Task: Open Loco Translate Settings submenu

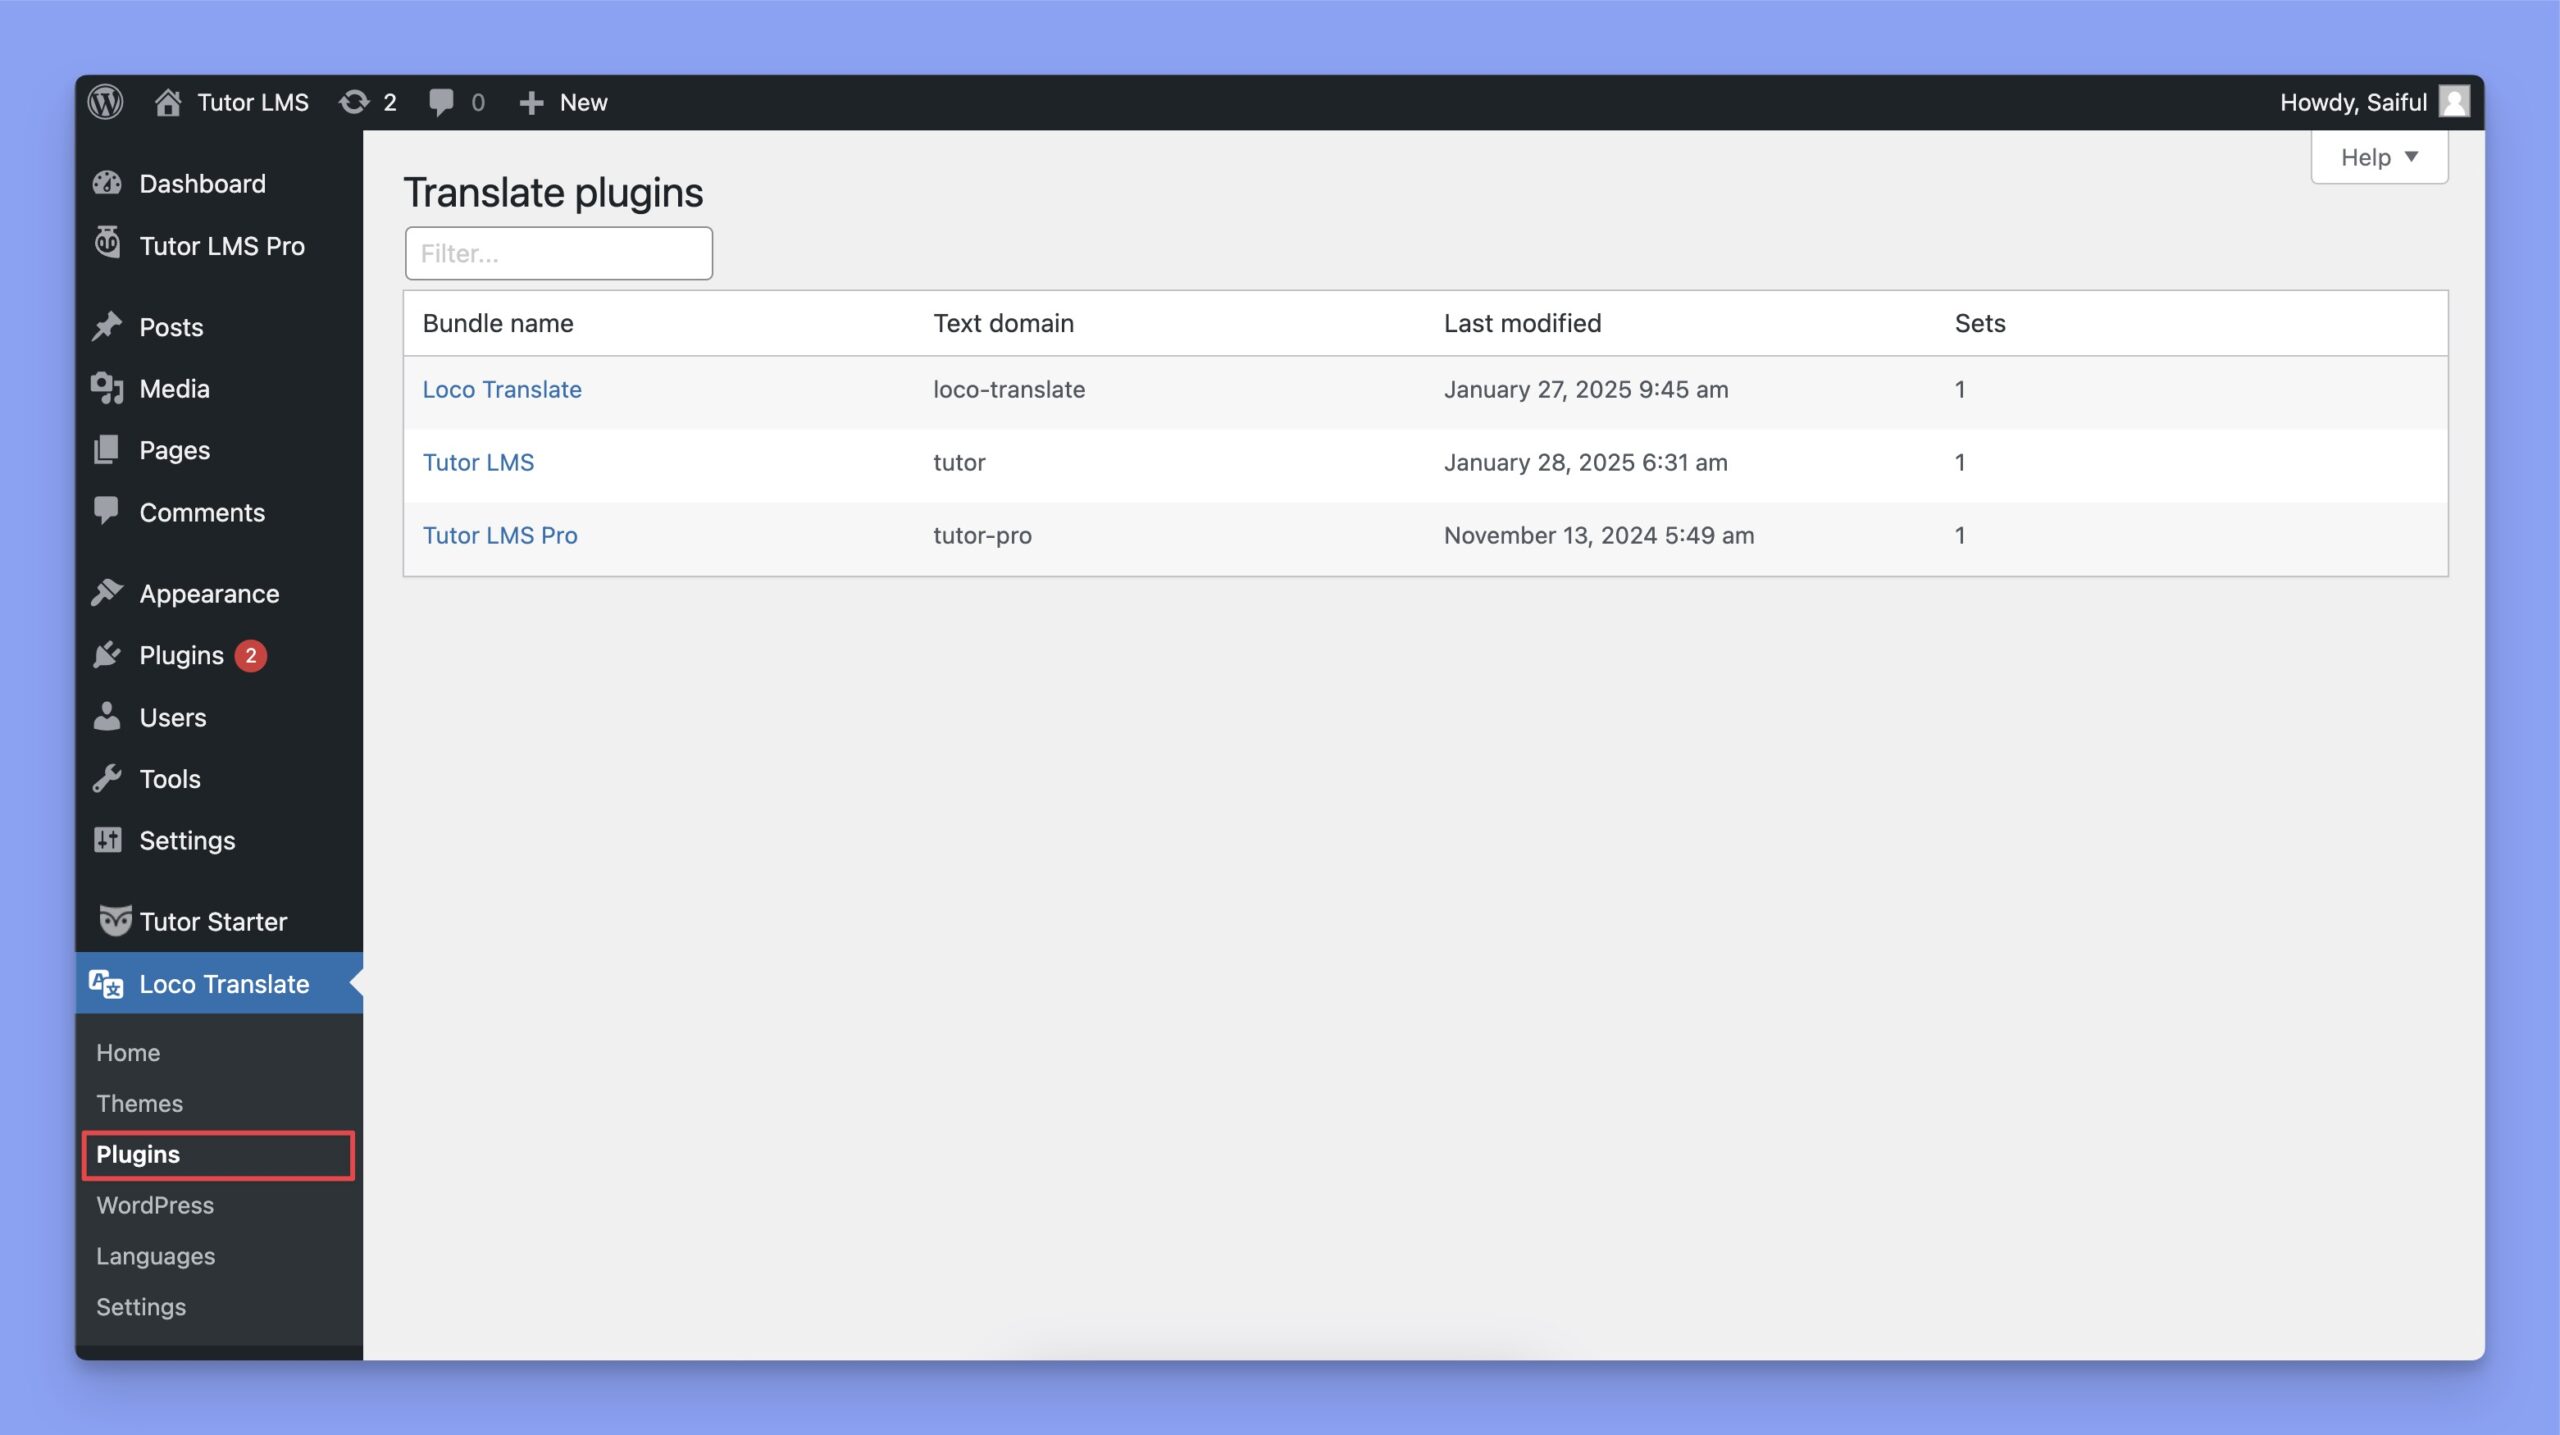Action: click(141, 1307)
